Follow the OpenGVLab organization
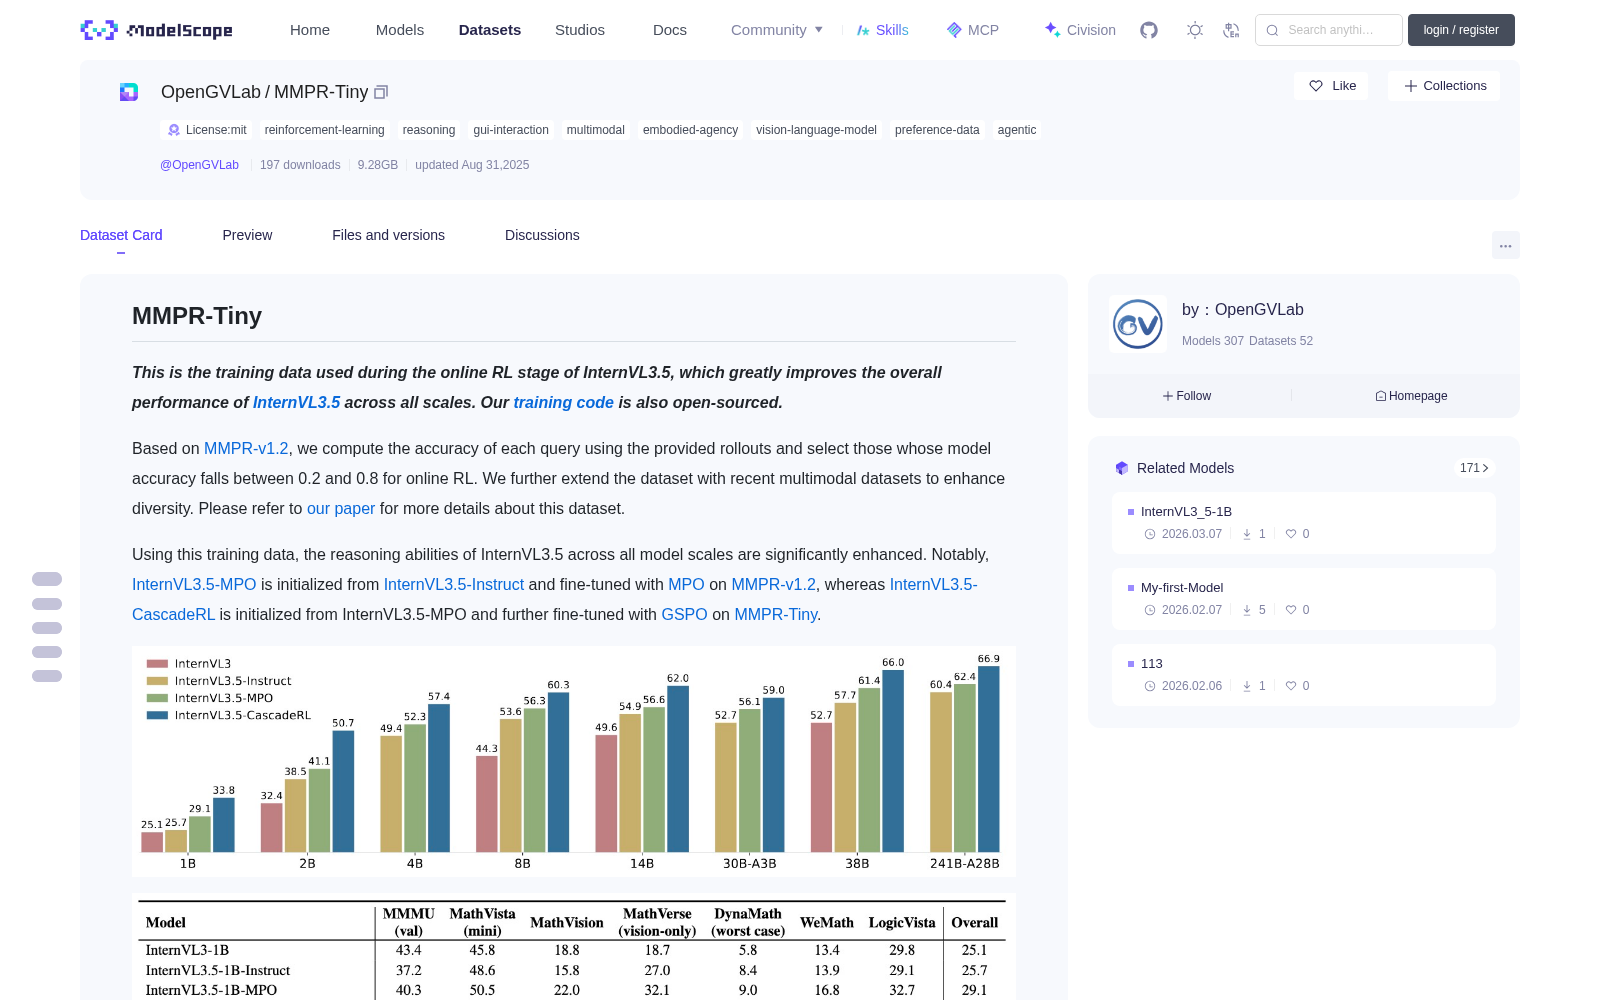The height and width of the screenshot is (1000, 1600). (1187, 396)
